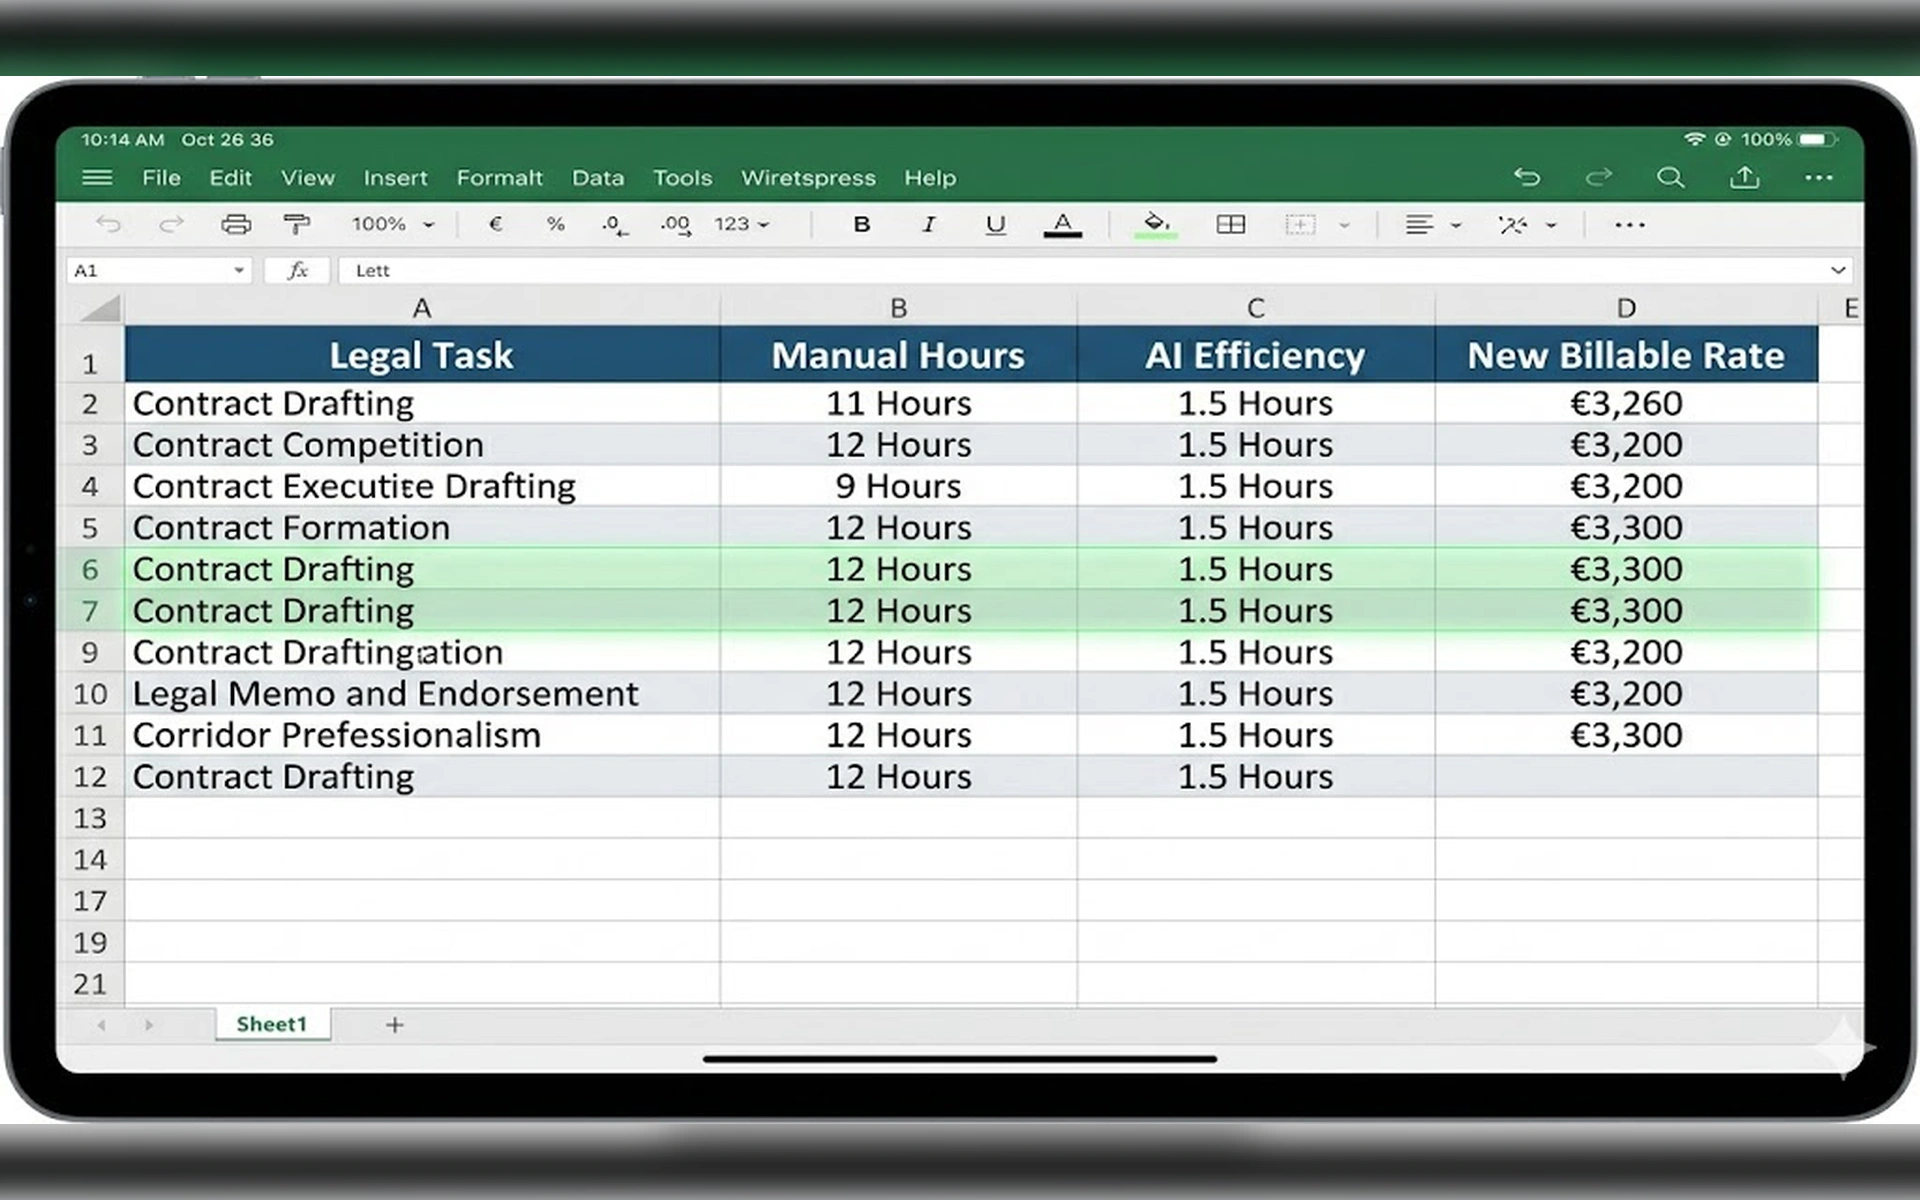Open the 123 number format dropdown
Image resolution: width=1920 pixels, height=1200 pixels.
[740, 224]
